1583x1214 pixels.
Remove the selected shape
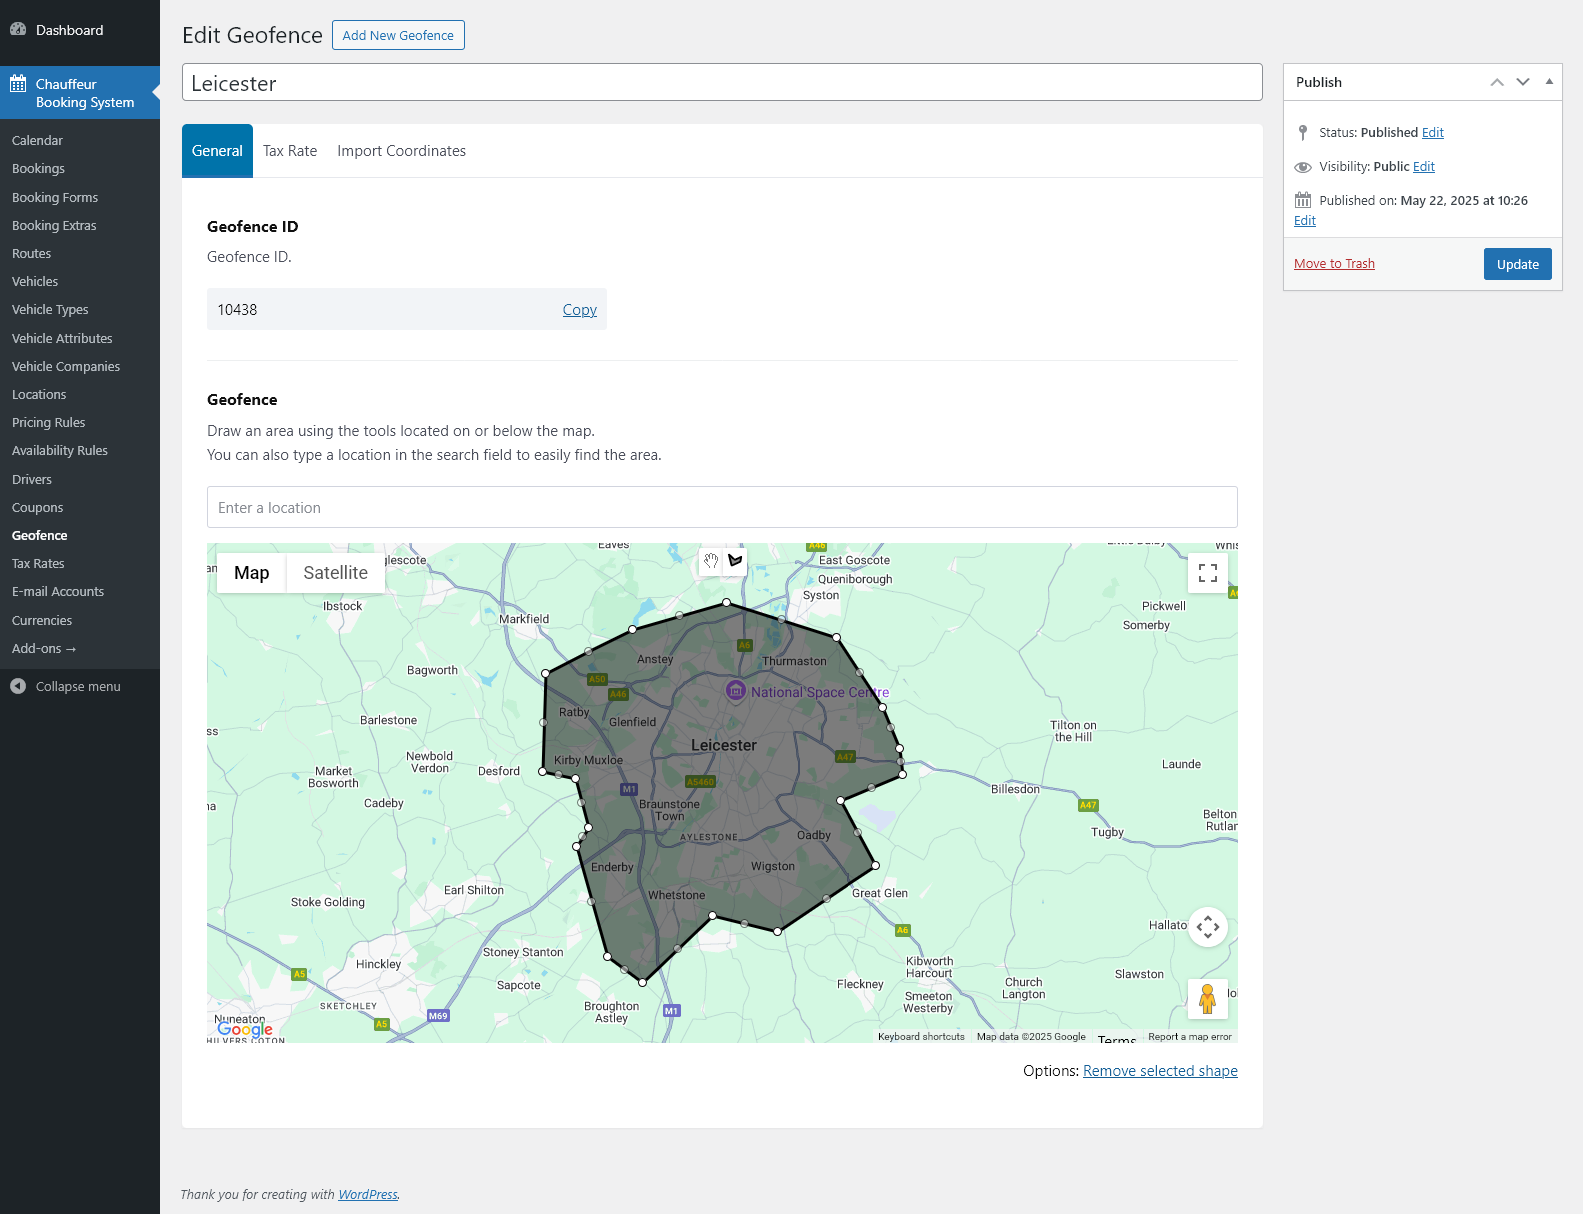point(1160,1071)
